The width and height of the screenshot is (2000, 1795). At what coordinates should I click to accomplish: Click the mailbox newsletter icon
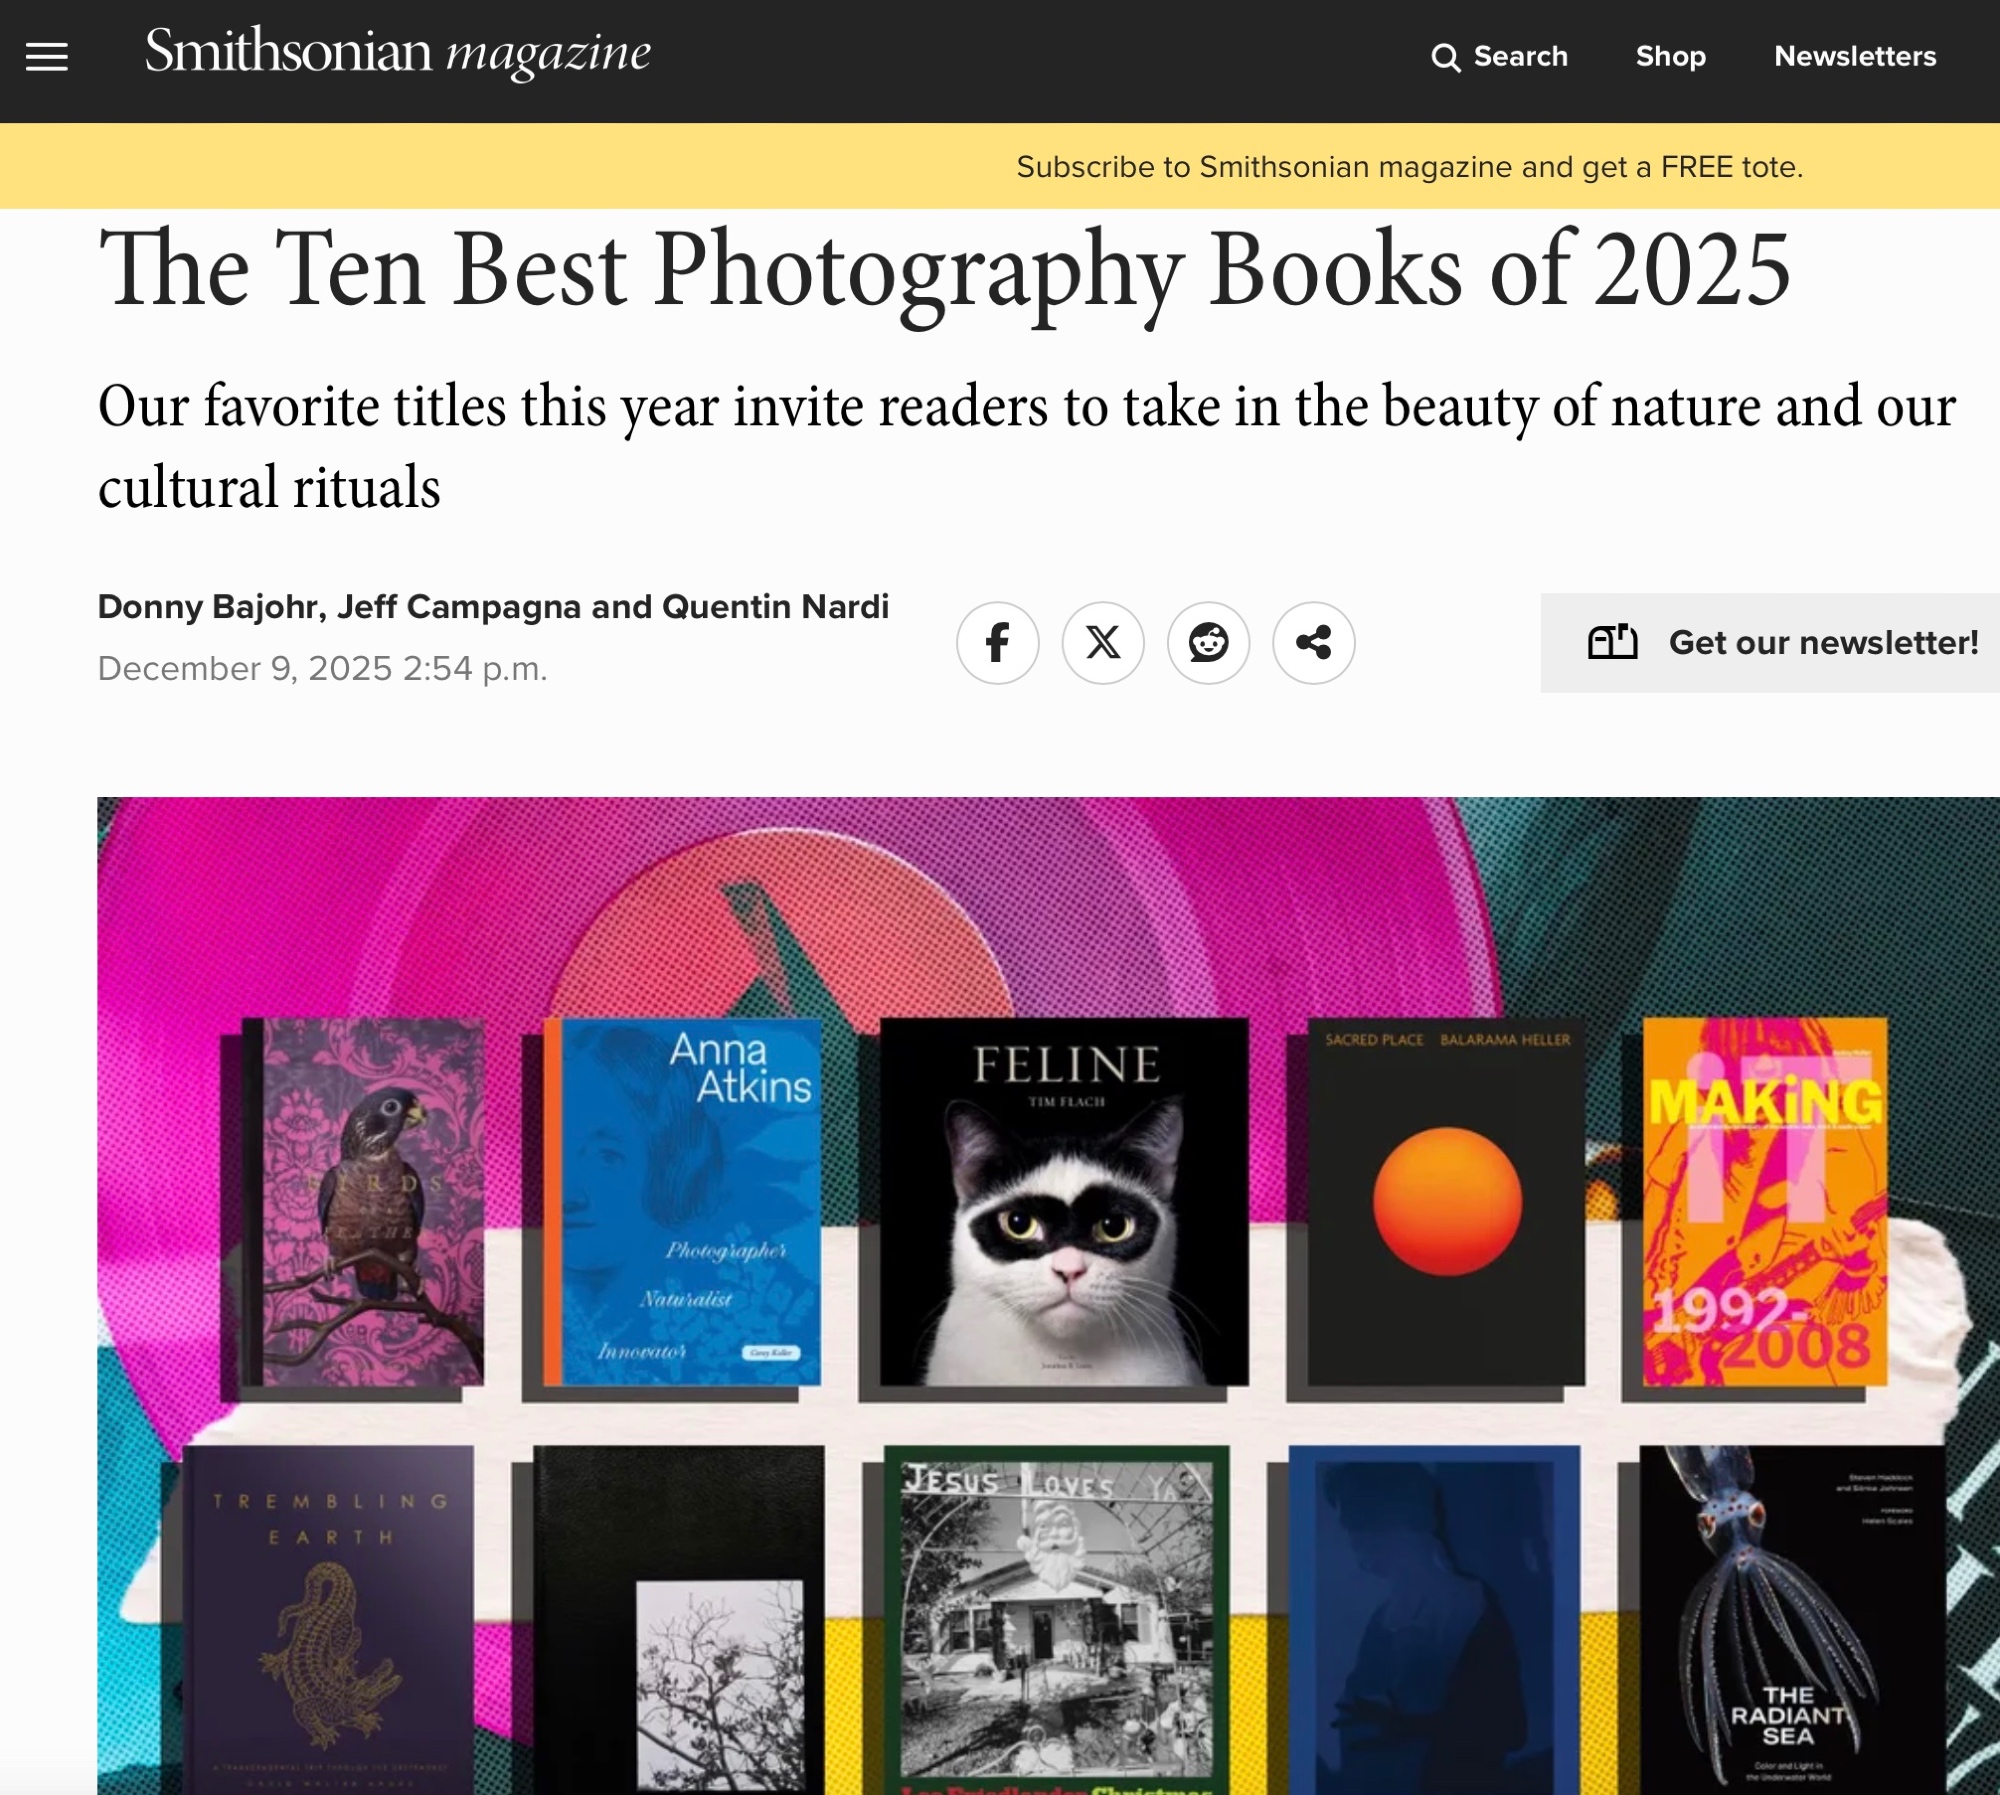coord(1612,642)
